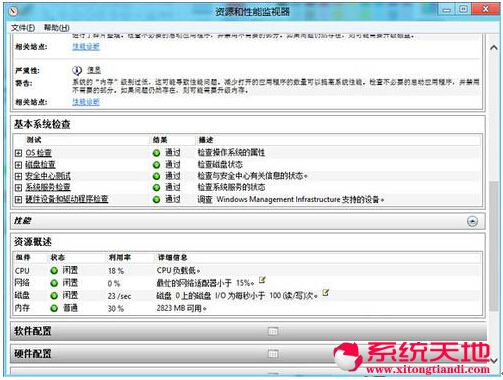This screenshot has width=503, height=380.
Task: Open the 安全中心测试 link
Action: tap(48, 176)
